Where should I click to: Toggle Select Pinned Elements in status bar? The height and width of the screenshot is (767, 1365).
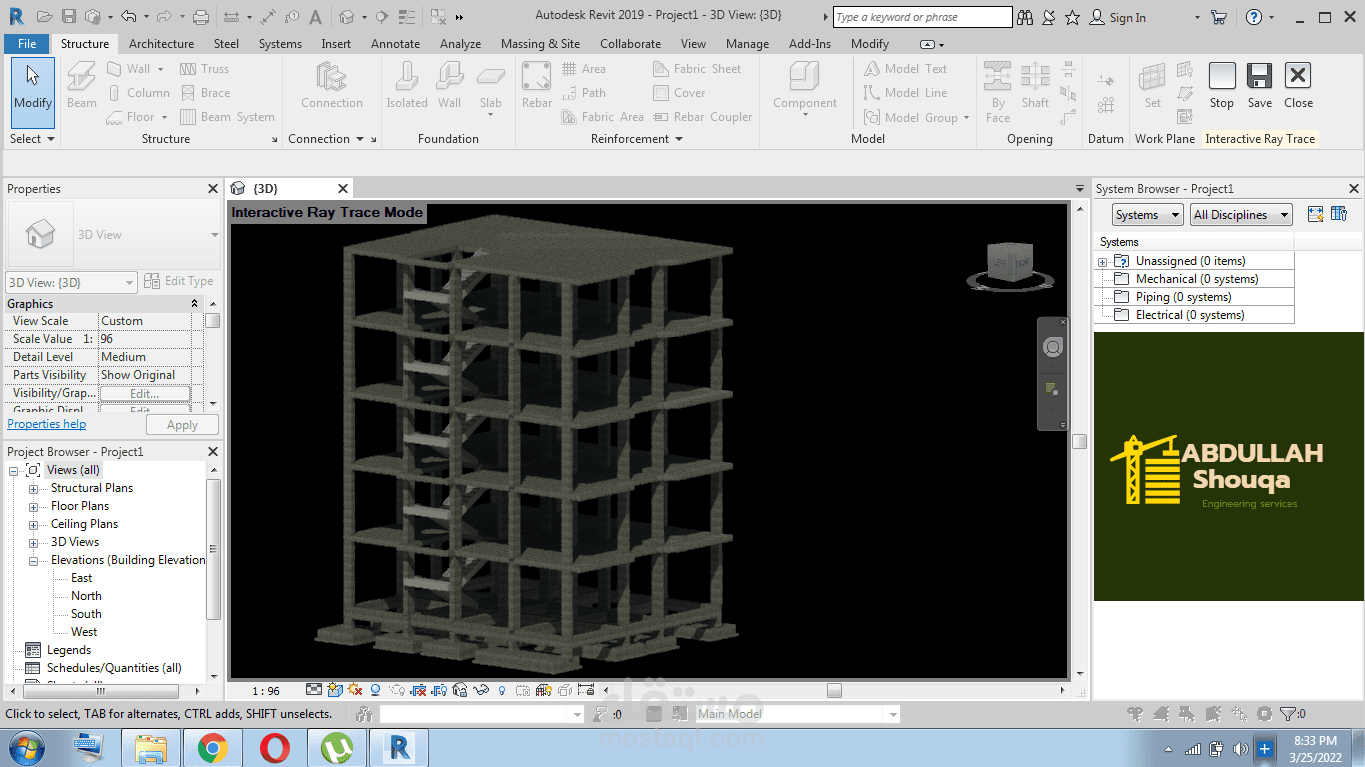(1187, 714)
